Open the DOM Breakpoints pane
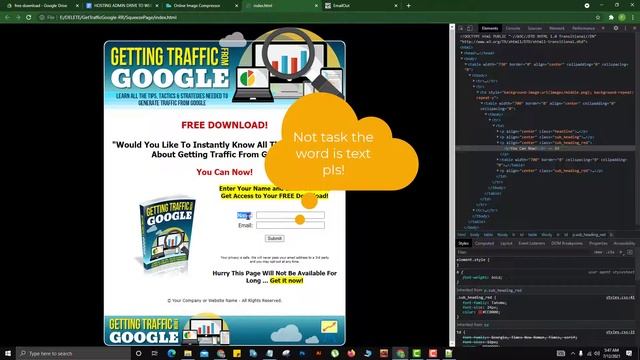640x360 pixels. tap(567, 243)
